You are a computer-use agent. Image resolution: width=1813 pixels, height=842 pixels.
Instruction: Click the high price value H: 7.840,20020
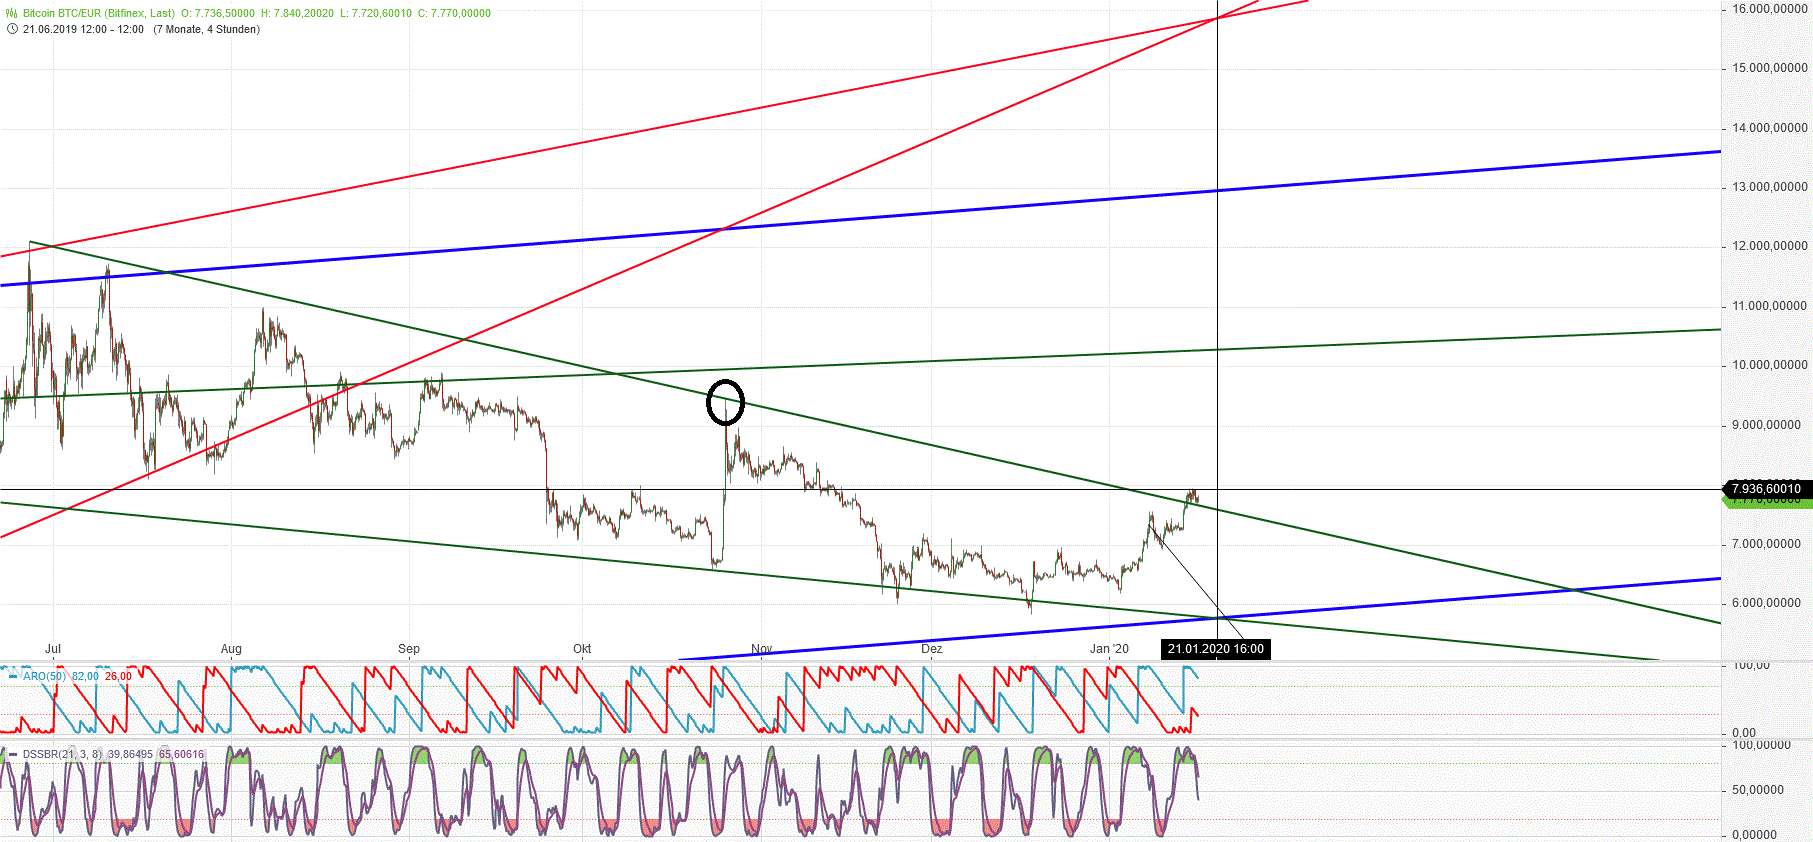[297, 14]
